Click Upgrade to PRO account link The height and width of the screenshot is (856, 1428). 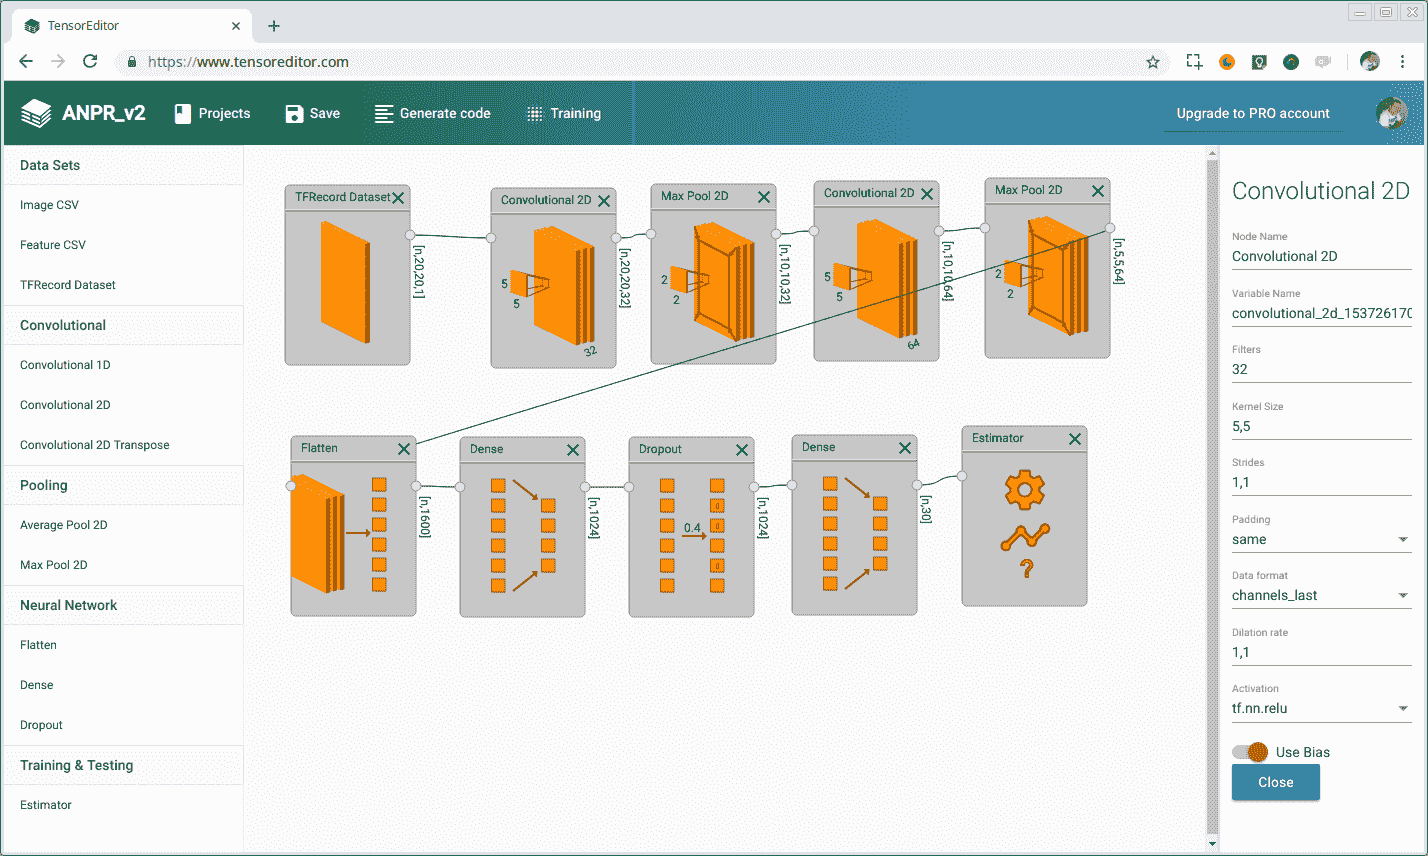pyautogui.click(x=1252, y=113)
